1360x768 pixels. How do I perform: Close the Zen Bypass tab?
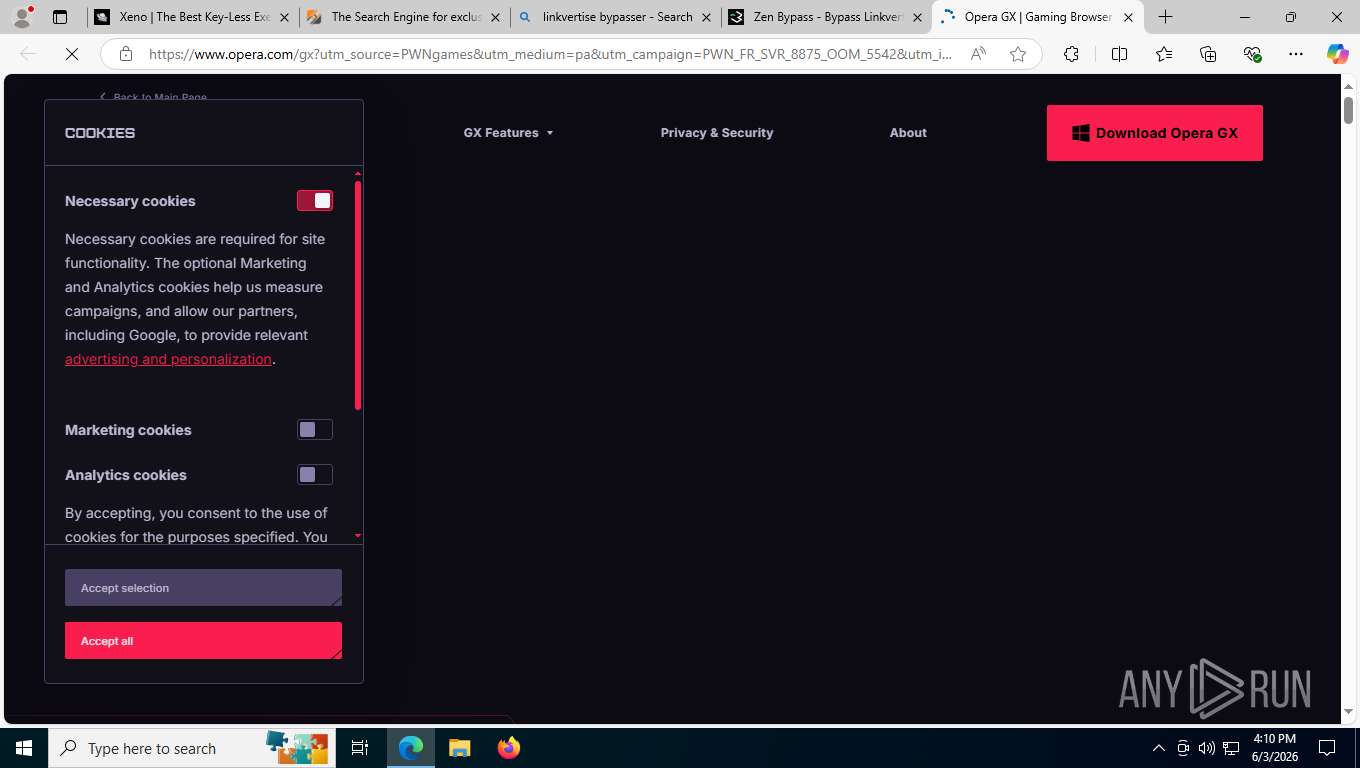click(x=917, y=17)
